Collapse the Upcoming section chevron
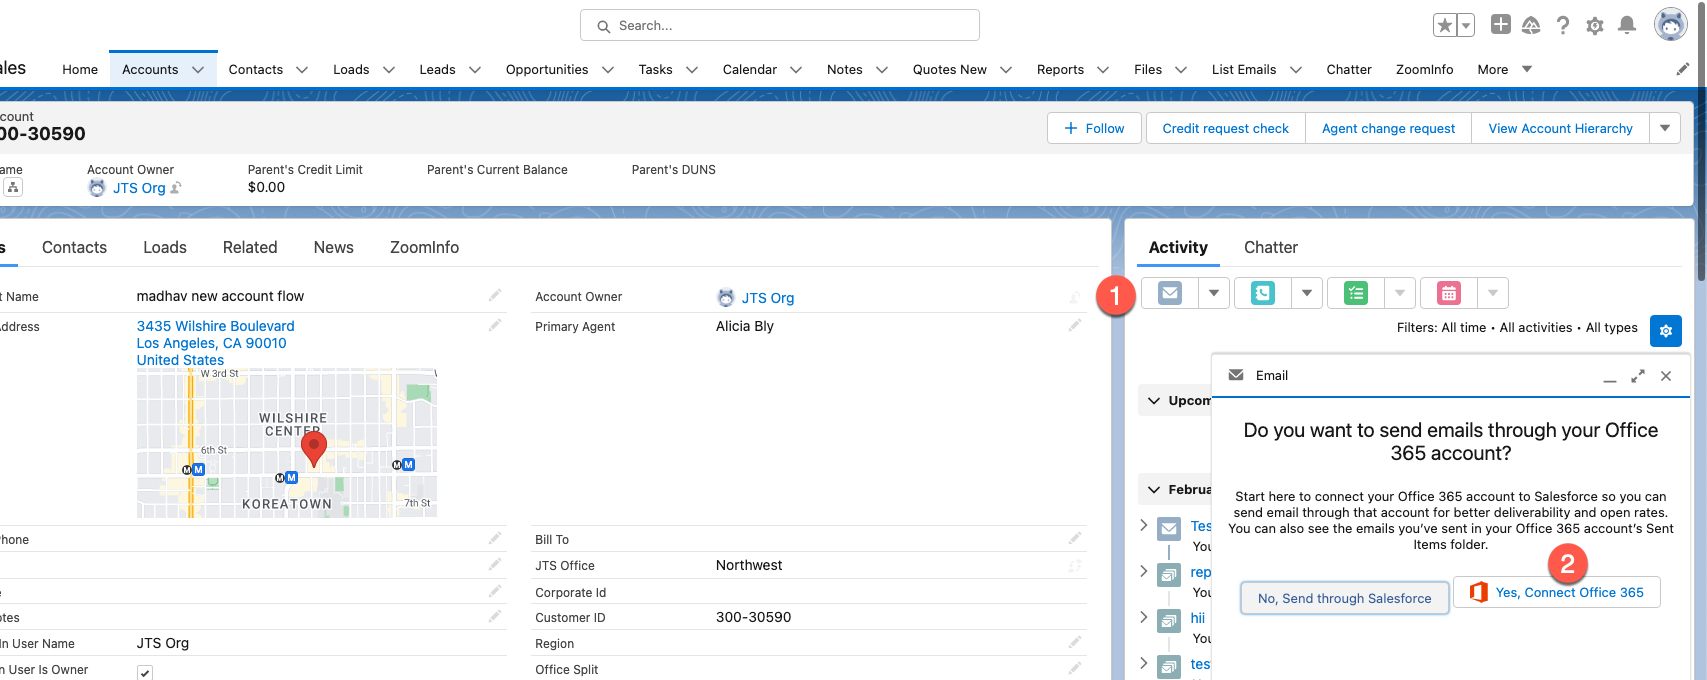The image size is (1707, 680). pyautogui.click(x=1154, y=400)
